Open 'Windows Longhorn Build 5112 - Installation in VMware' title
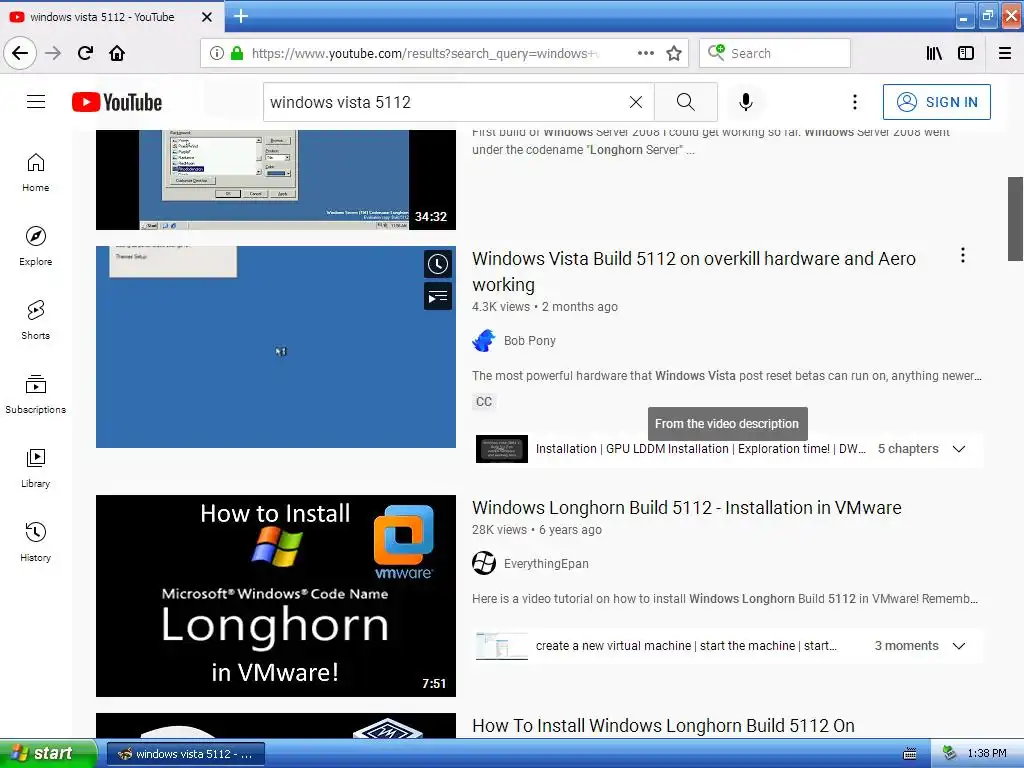The image size is (1024, 768). point(687,507)
